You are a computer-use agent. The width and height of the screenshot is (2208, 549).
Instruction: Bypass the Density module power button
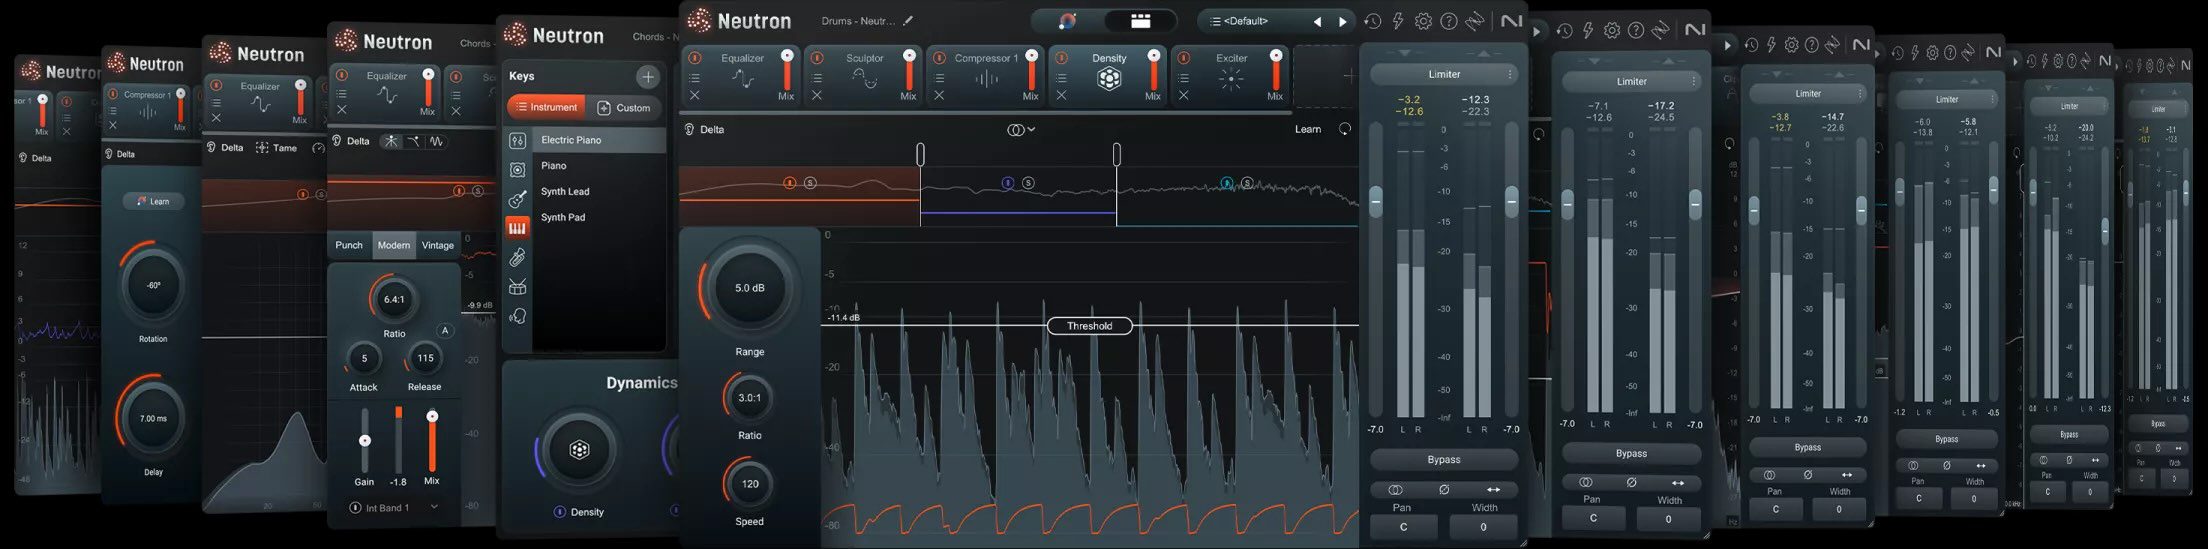click(1062, 58)
